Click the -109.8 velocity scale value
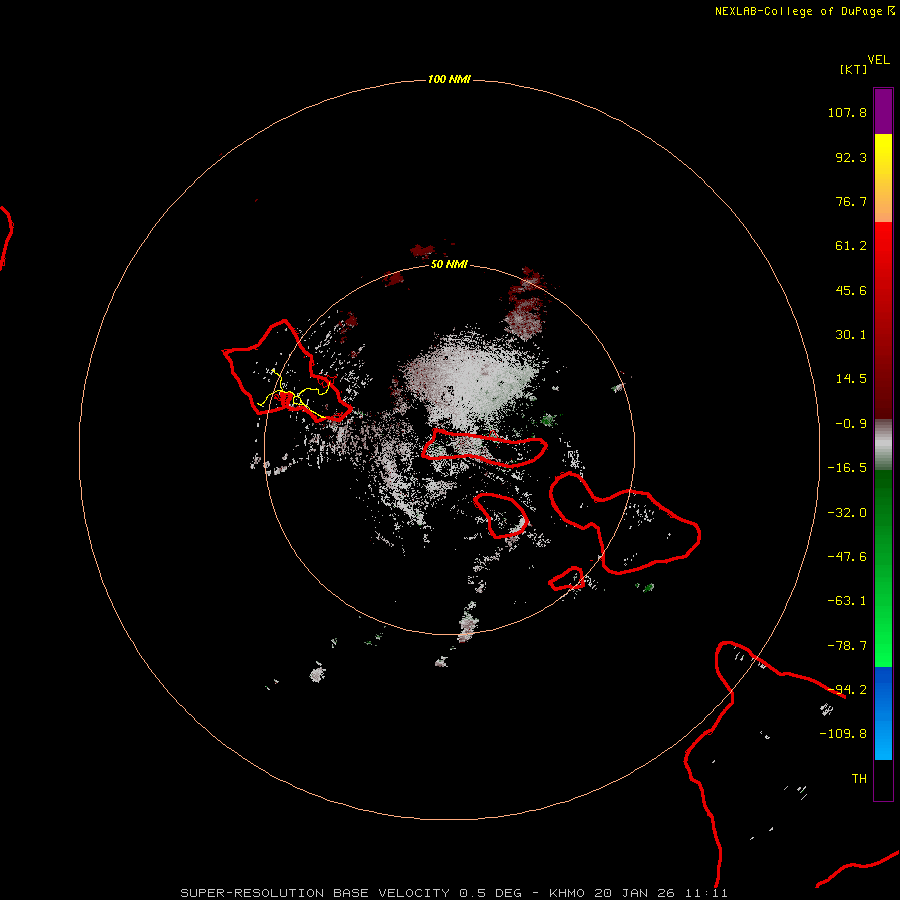Screen dimensions: 900x900 click(843, 734)
